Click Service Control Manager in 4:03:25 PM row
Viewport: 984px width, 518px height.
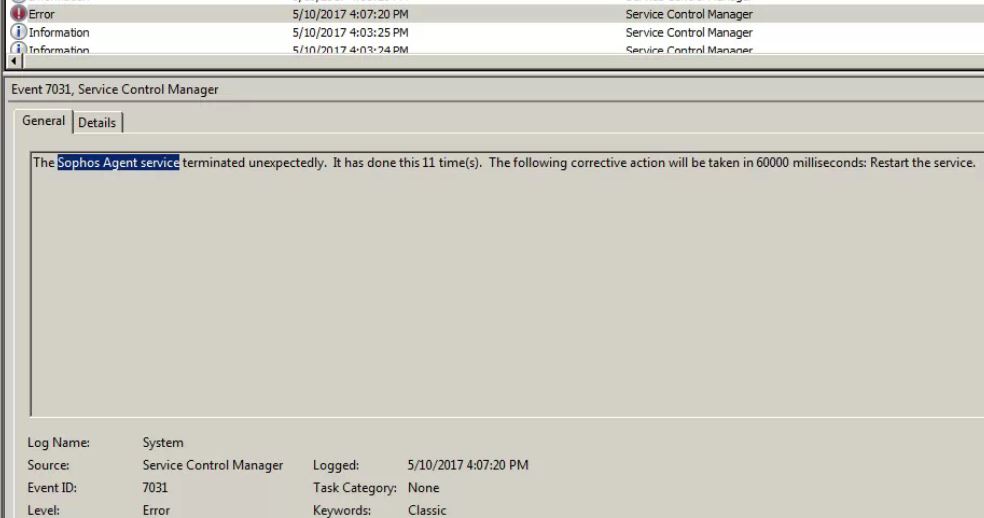pos(689,32)
